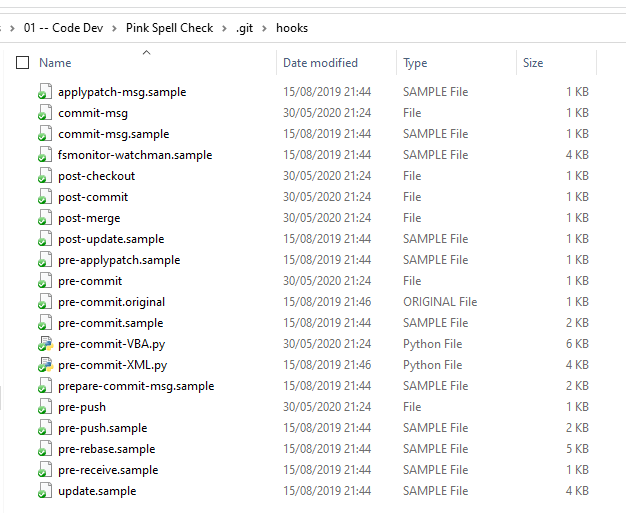Go to Pink Spell Check folder breadcrumb

coord(169,28)
